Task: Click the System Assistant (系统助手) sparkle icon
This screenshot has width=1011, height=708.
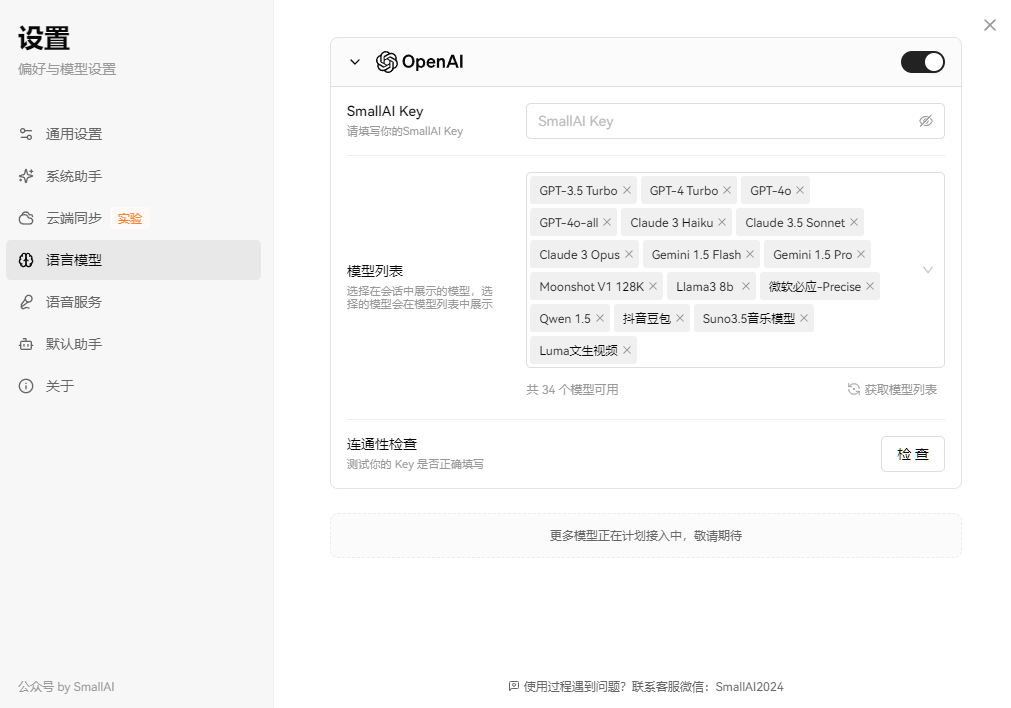Action: (26, 176)
